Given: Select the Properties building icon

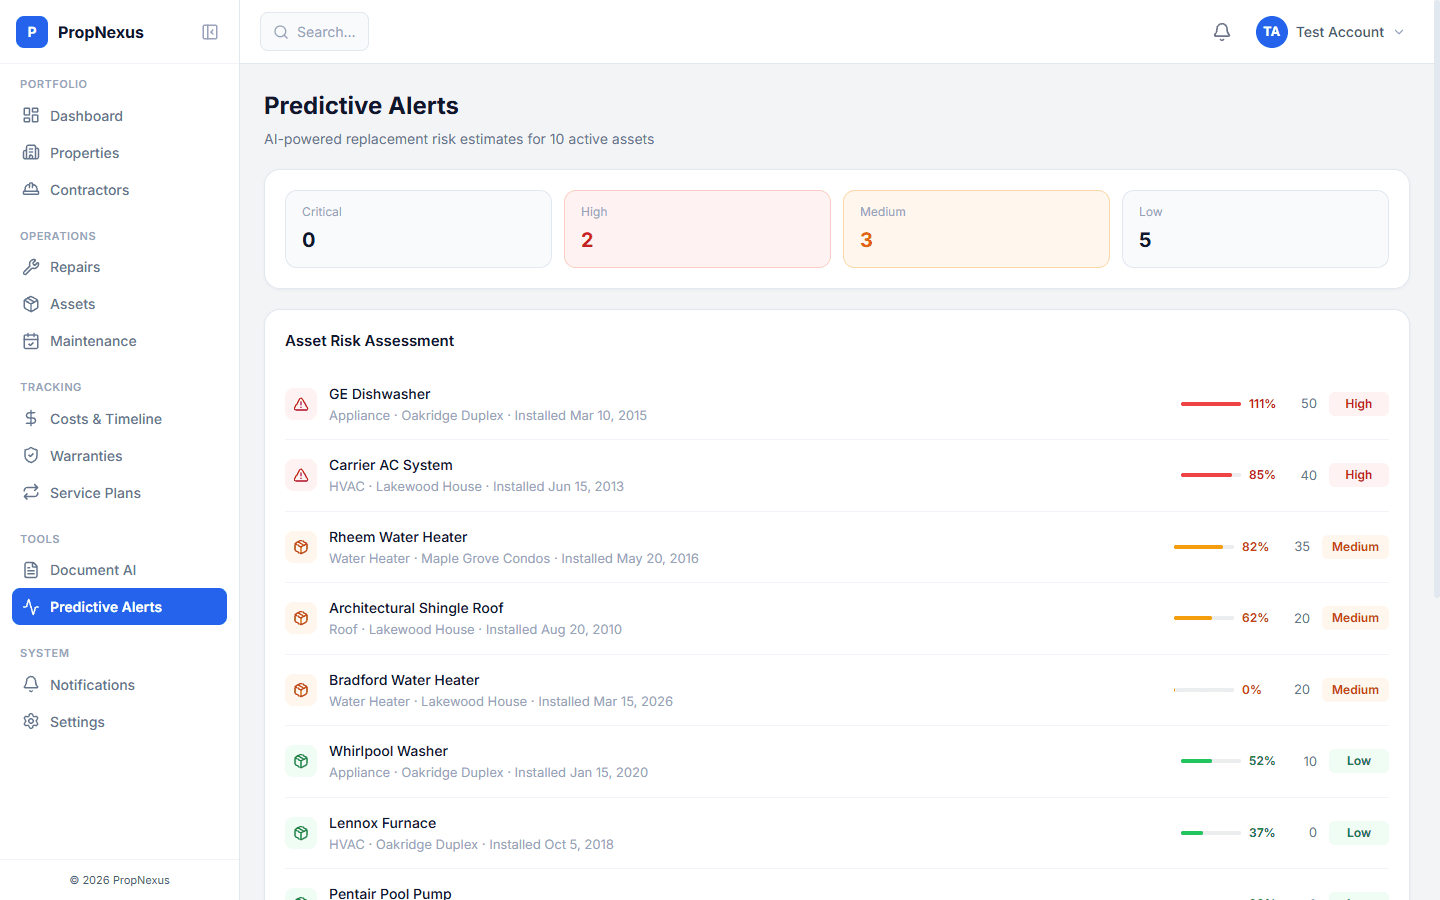Looking at the screenshot, I should click(30, 152).
